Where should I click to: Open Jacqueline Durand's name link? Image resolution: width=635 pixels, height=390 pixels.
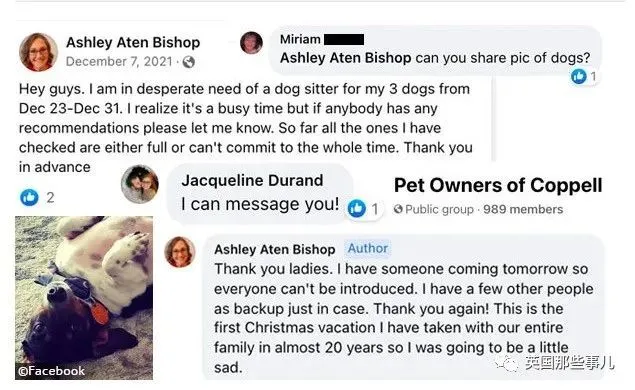[x=252, y=180]
